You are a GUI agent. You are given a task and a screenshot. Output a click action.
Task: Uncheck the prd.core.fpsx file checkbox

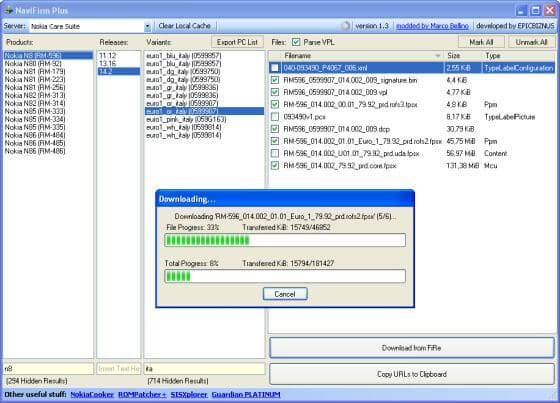click(x=275, y=165)
